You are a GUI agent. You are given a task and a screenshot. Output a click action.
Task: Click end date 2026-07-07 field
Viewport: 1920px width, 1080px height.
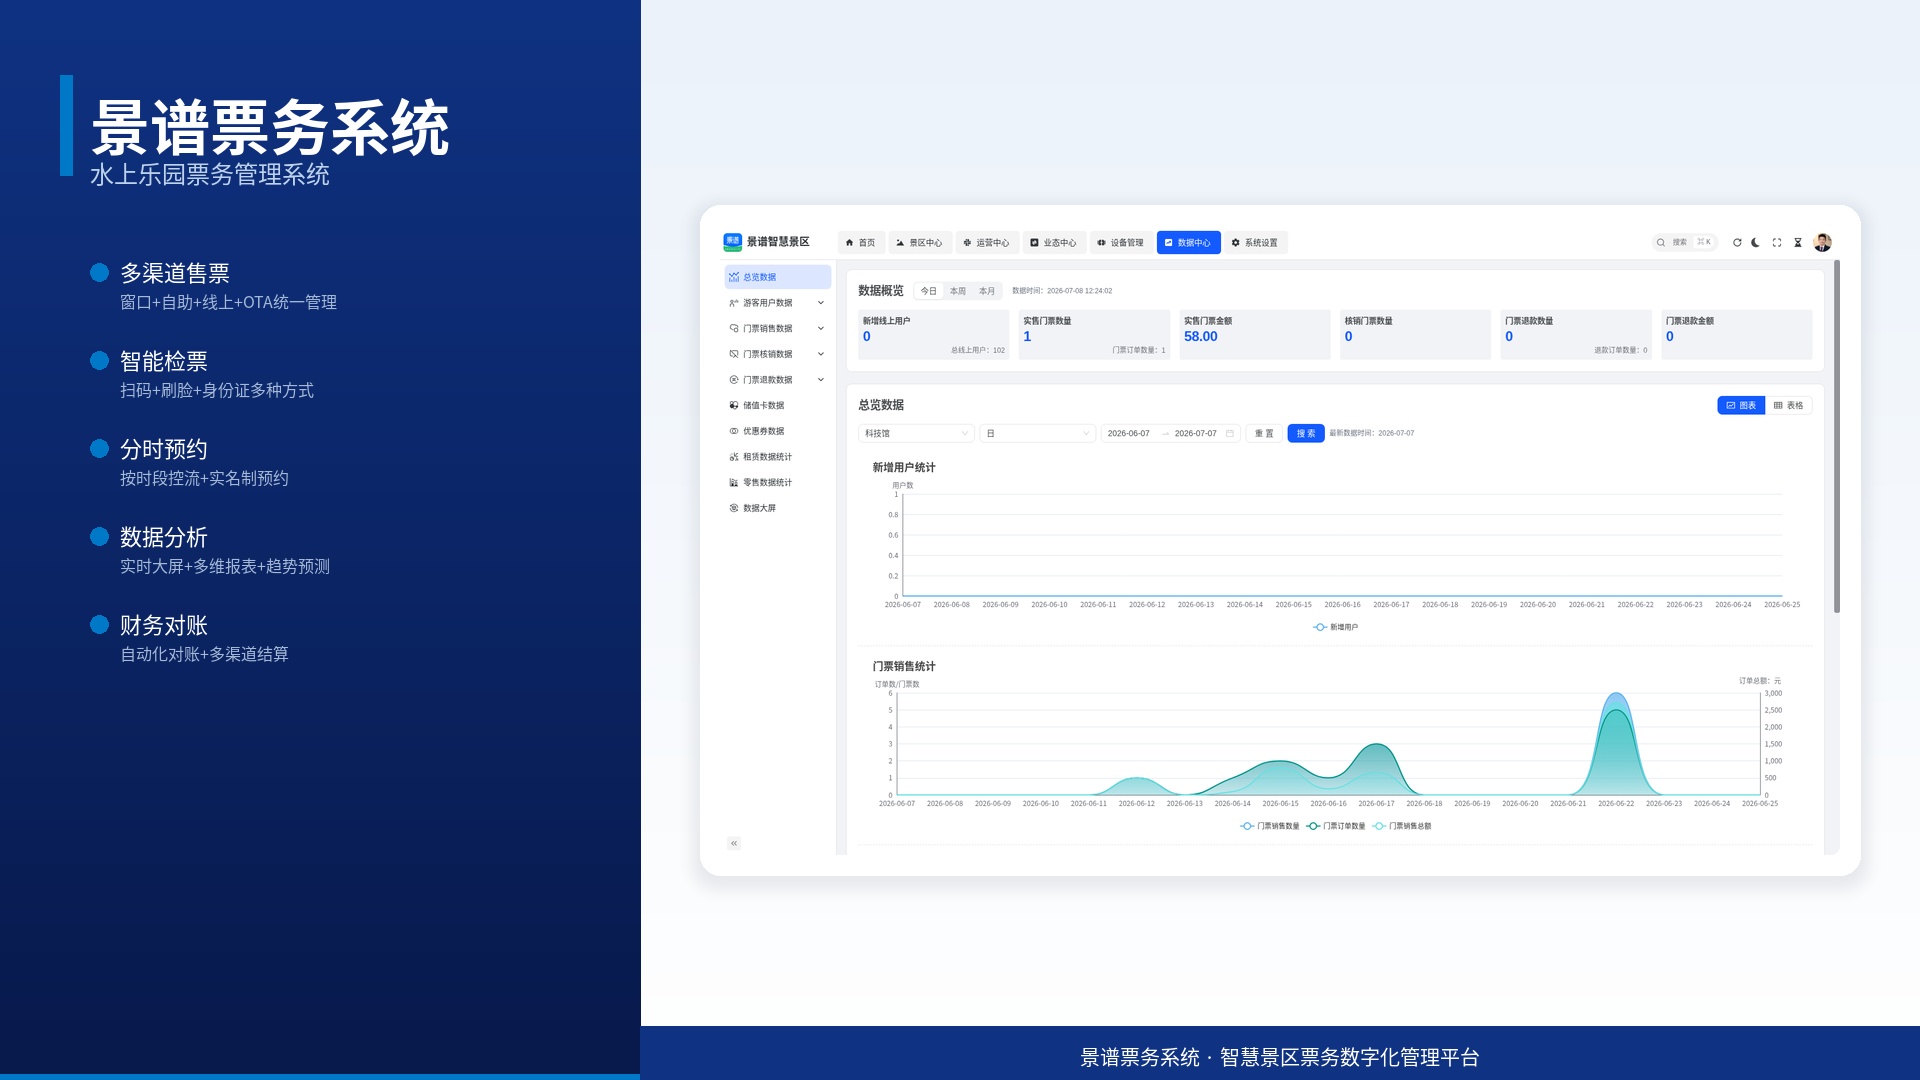(x=1196, y=434)
